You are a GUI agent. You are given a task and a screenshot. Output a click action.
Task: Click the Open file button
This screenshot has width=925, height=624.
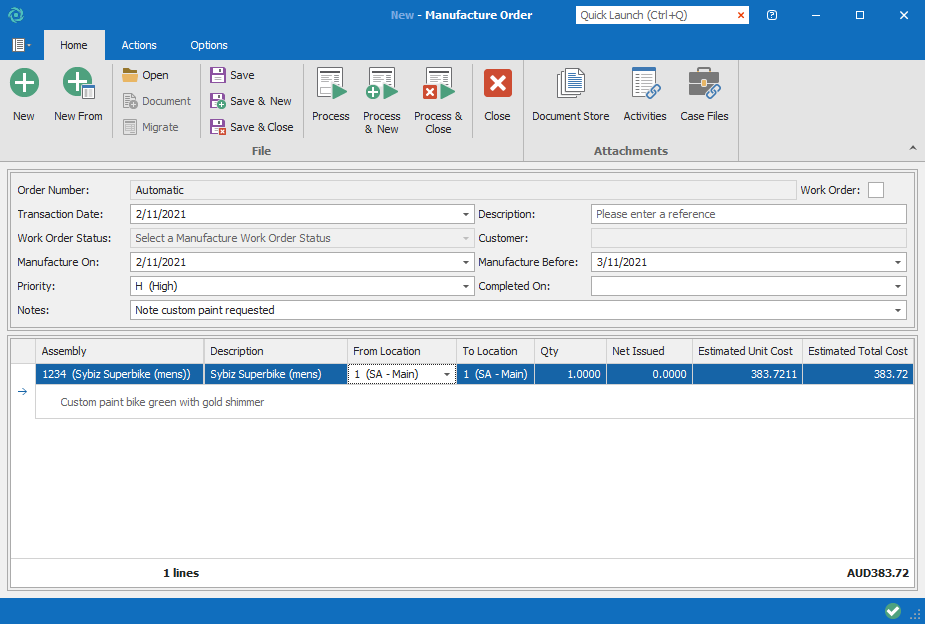[146, 75]
